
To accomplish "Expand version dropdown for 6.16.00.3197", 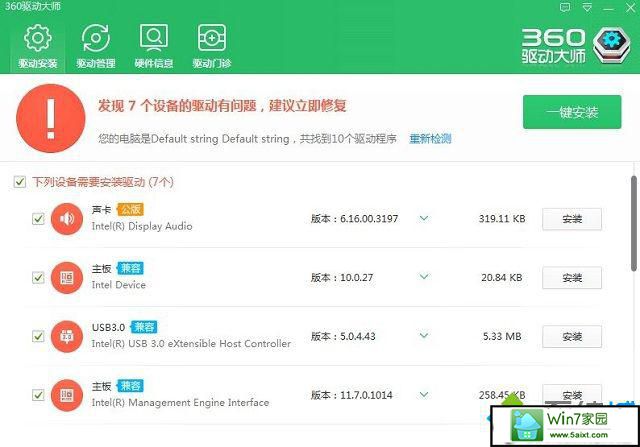I will (x=424, y=218).
